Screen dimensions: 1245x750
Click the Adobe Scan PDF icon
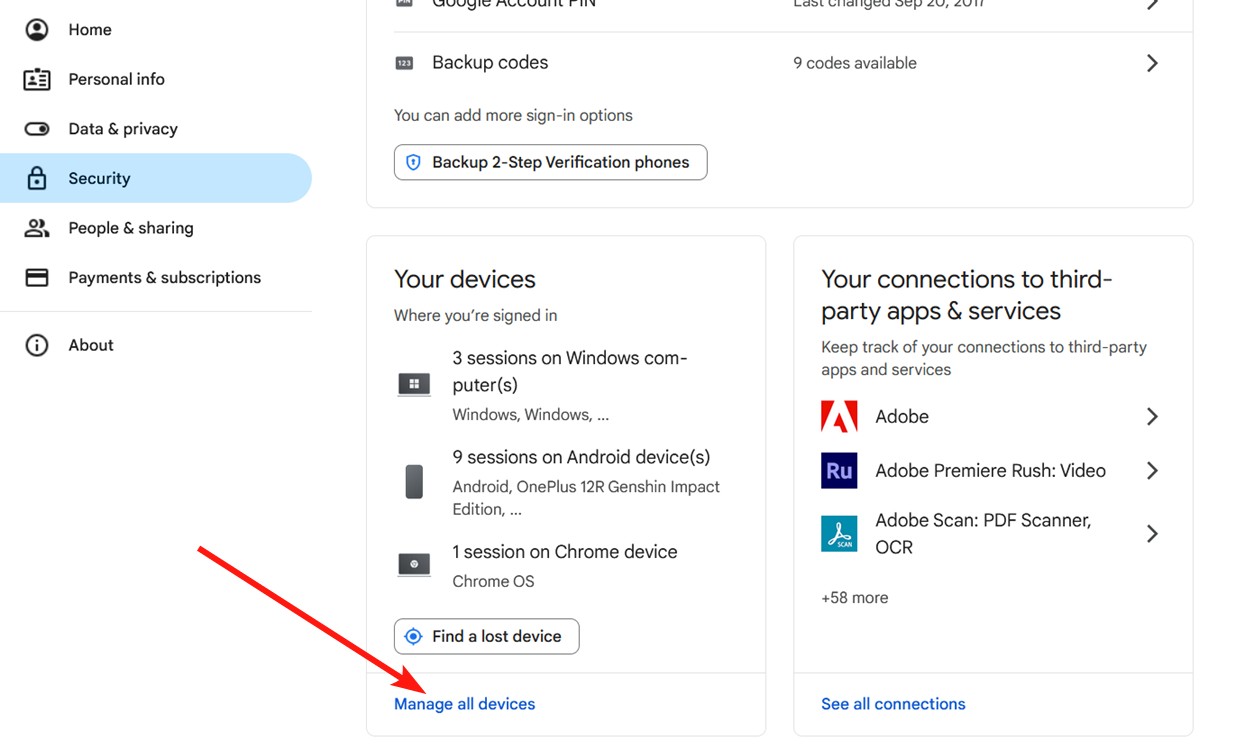[x=839, y=533]
